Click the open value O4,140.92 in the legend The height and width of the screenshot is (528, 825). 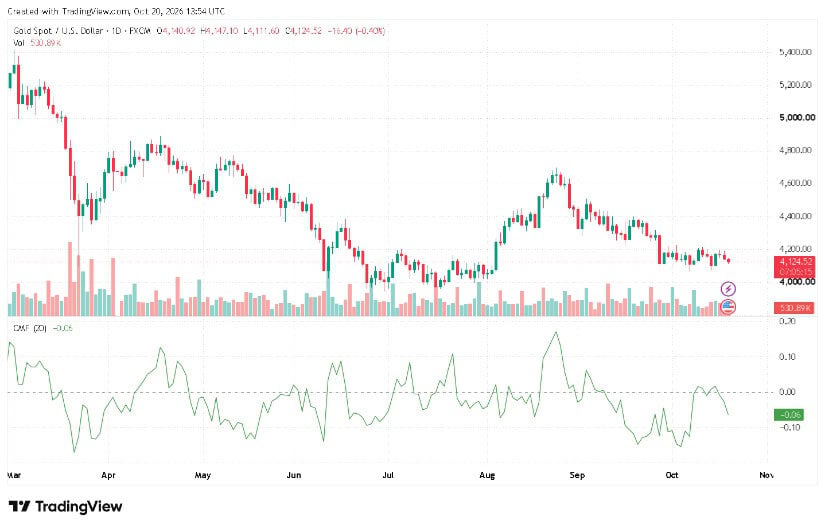coord(176,31)
